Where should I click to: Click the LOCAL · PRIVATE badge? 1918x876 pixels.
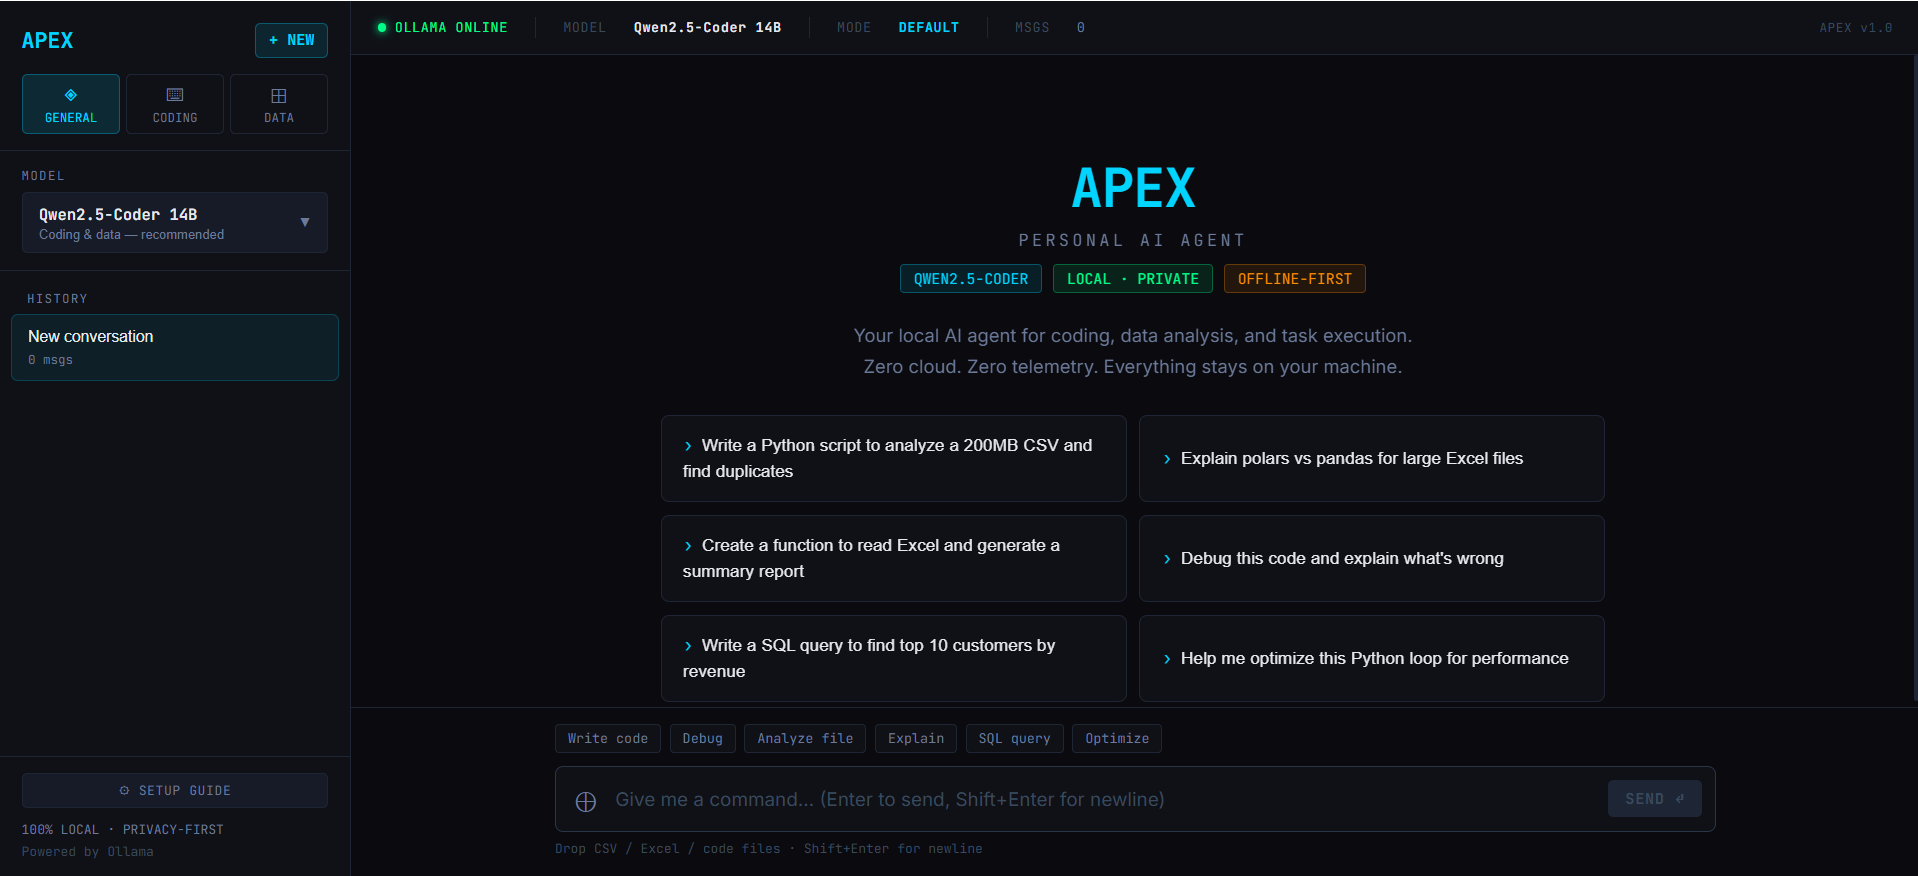[x=1133, y=279]
